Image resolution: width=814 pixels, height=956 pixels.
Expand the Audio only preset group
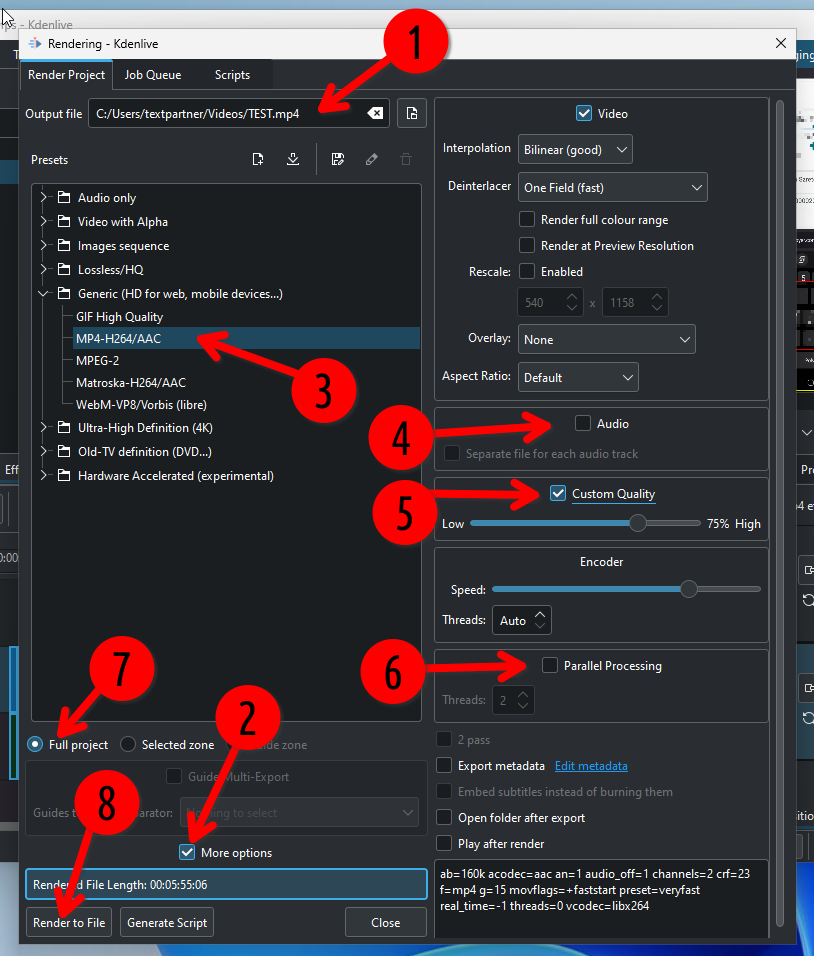click(43, 197)
